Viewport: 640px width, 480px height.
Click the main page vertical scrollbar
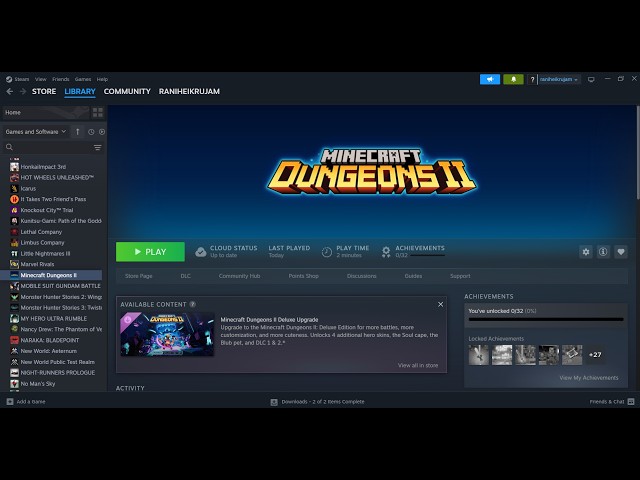click(x=638, y=152)
